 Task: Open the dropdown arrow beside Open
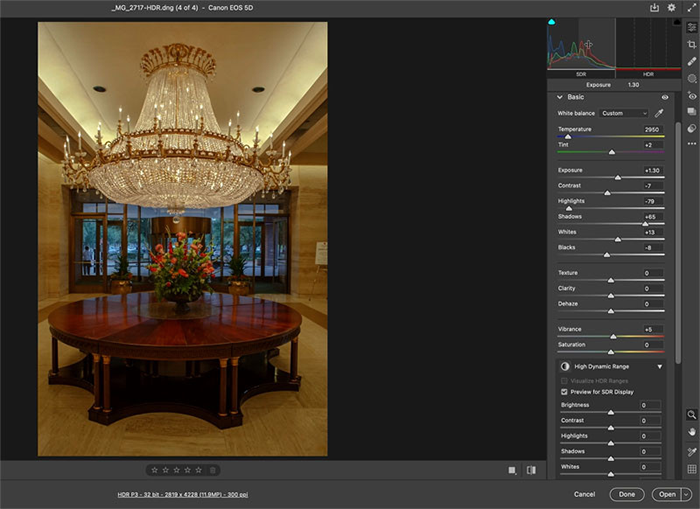pyautogui.click(x=687, y=494)
